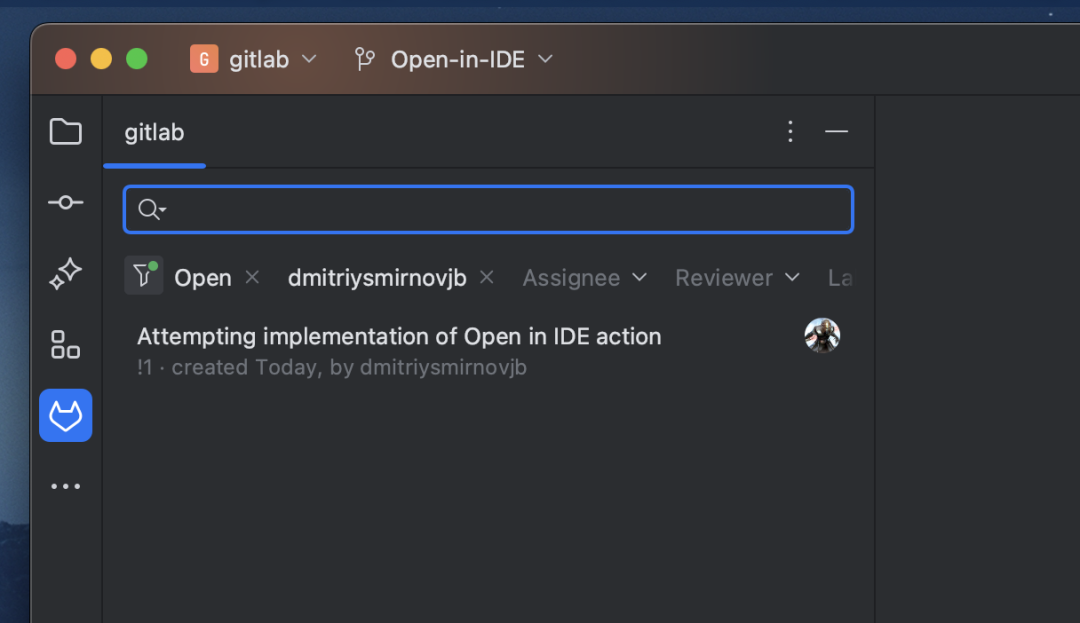This screenshot has height=623, width=1080.
Task: Select the gitlab tab
Action: [154, 132]
